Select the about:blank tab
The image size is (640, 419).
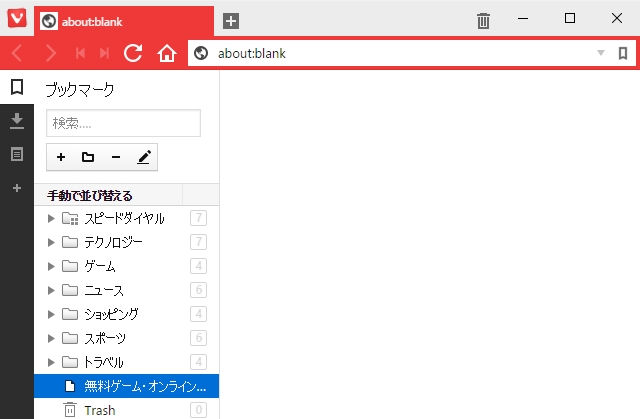point(124,21)
